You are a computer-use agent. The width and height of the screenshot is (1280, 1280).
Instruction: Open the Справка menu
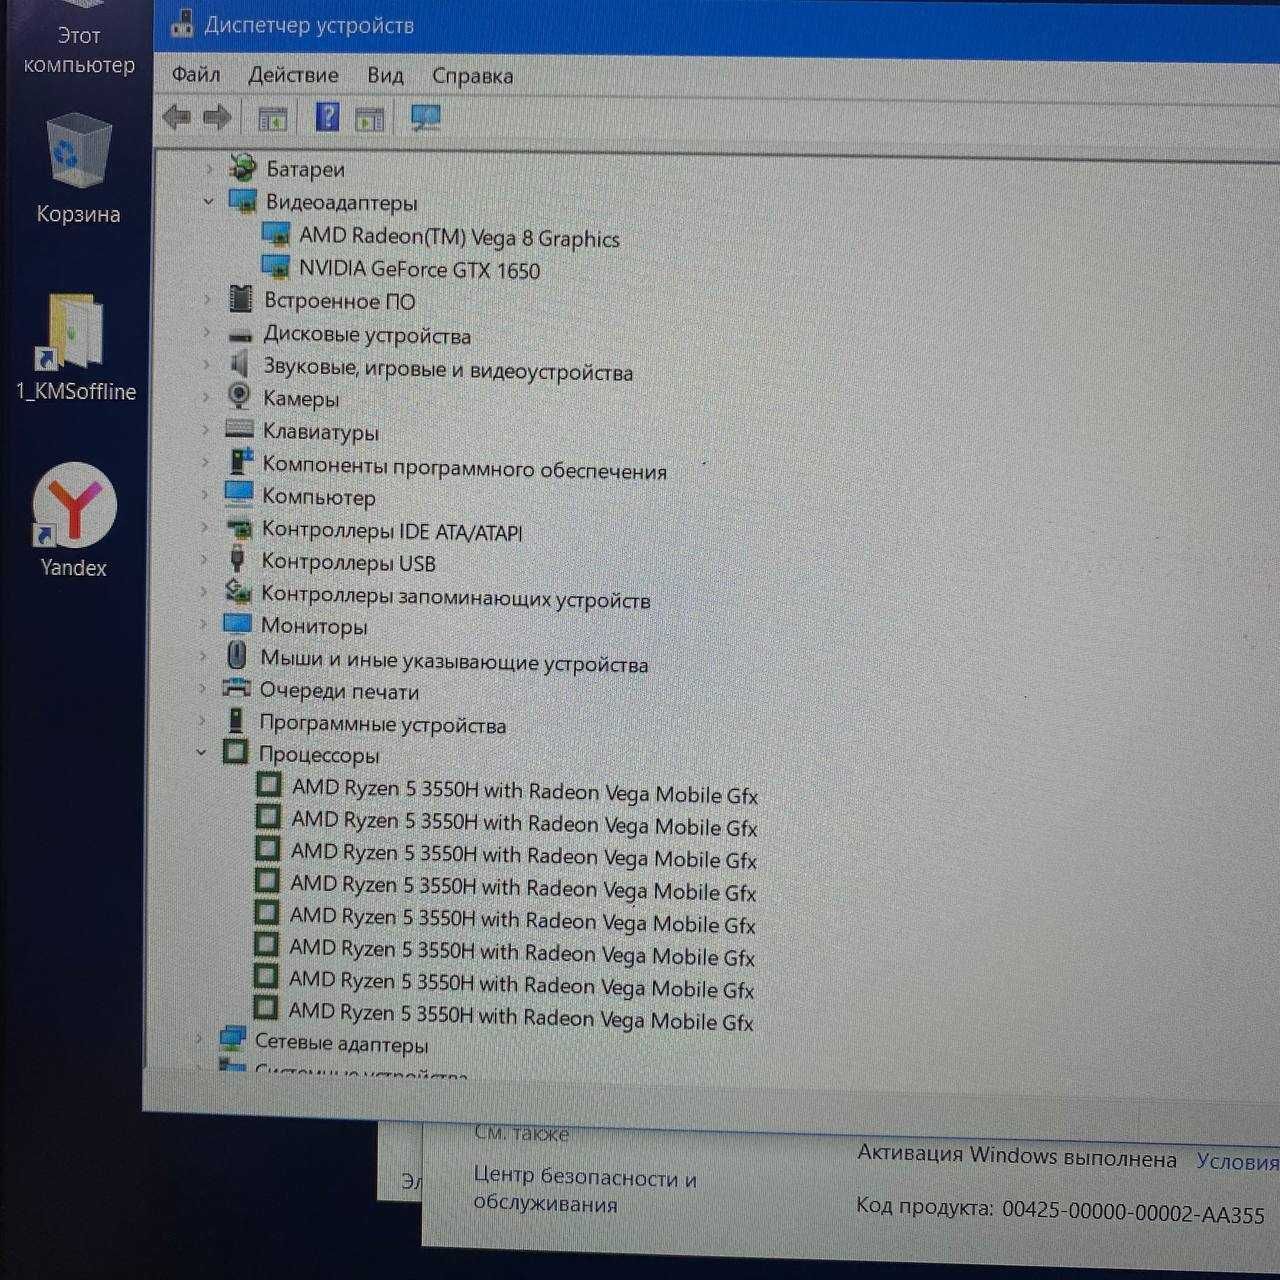point(472,76)
